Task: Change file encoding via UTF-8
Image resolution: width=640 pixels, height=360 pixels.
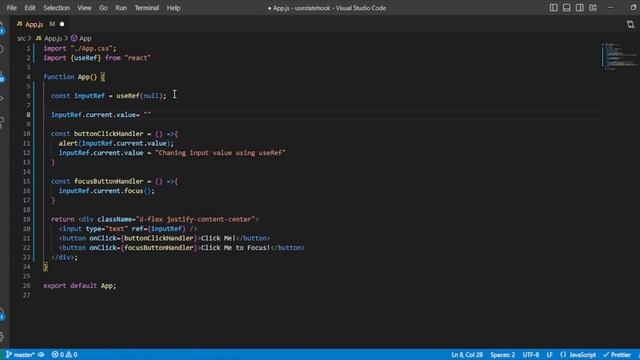Action: 531,355
